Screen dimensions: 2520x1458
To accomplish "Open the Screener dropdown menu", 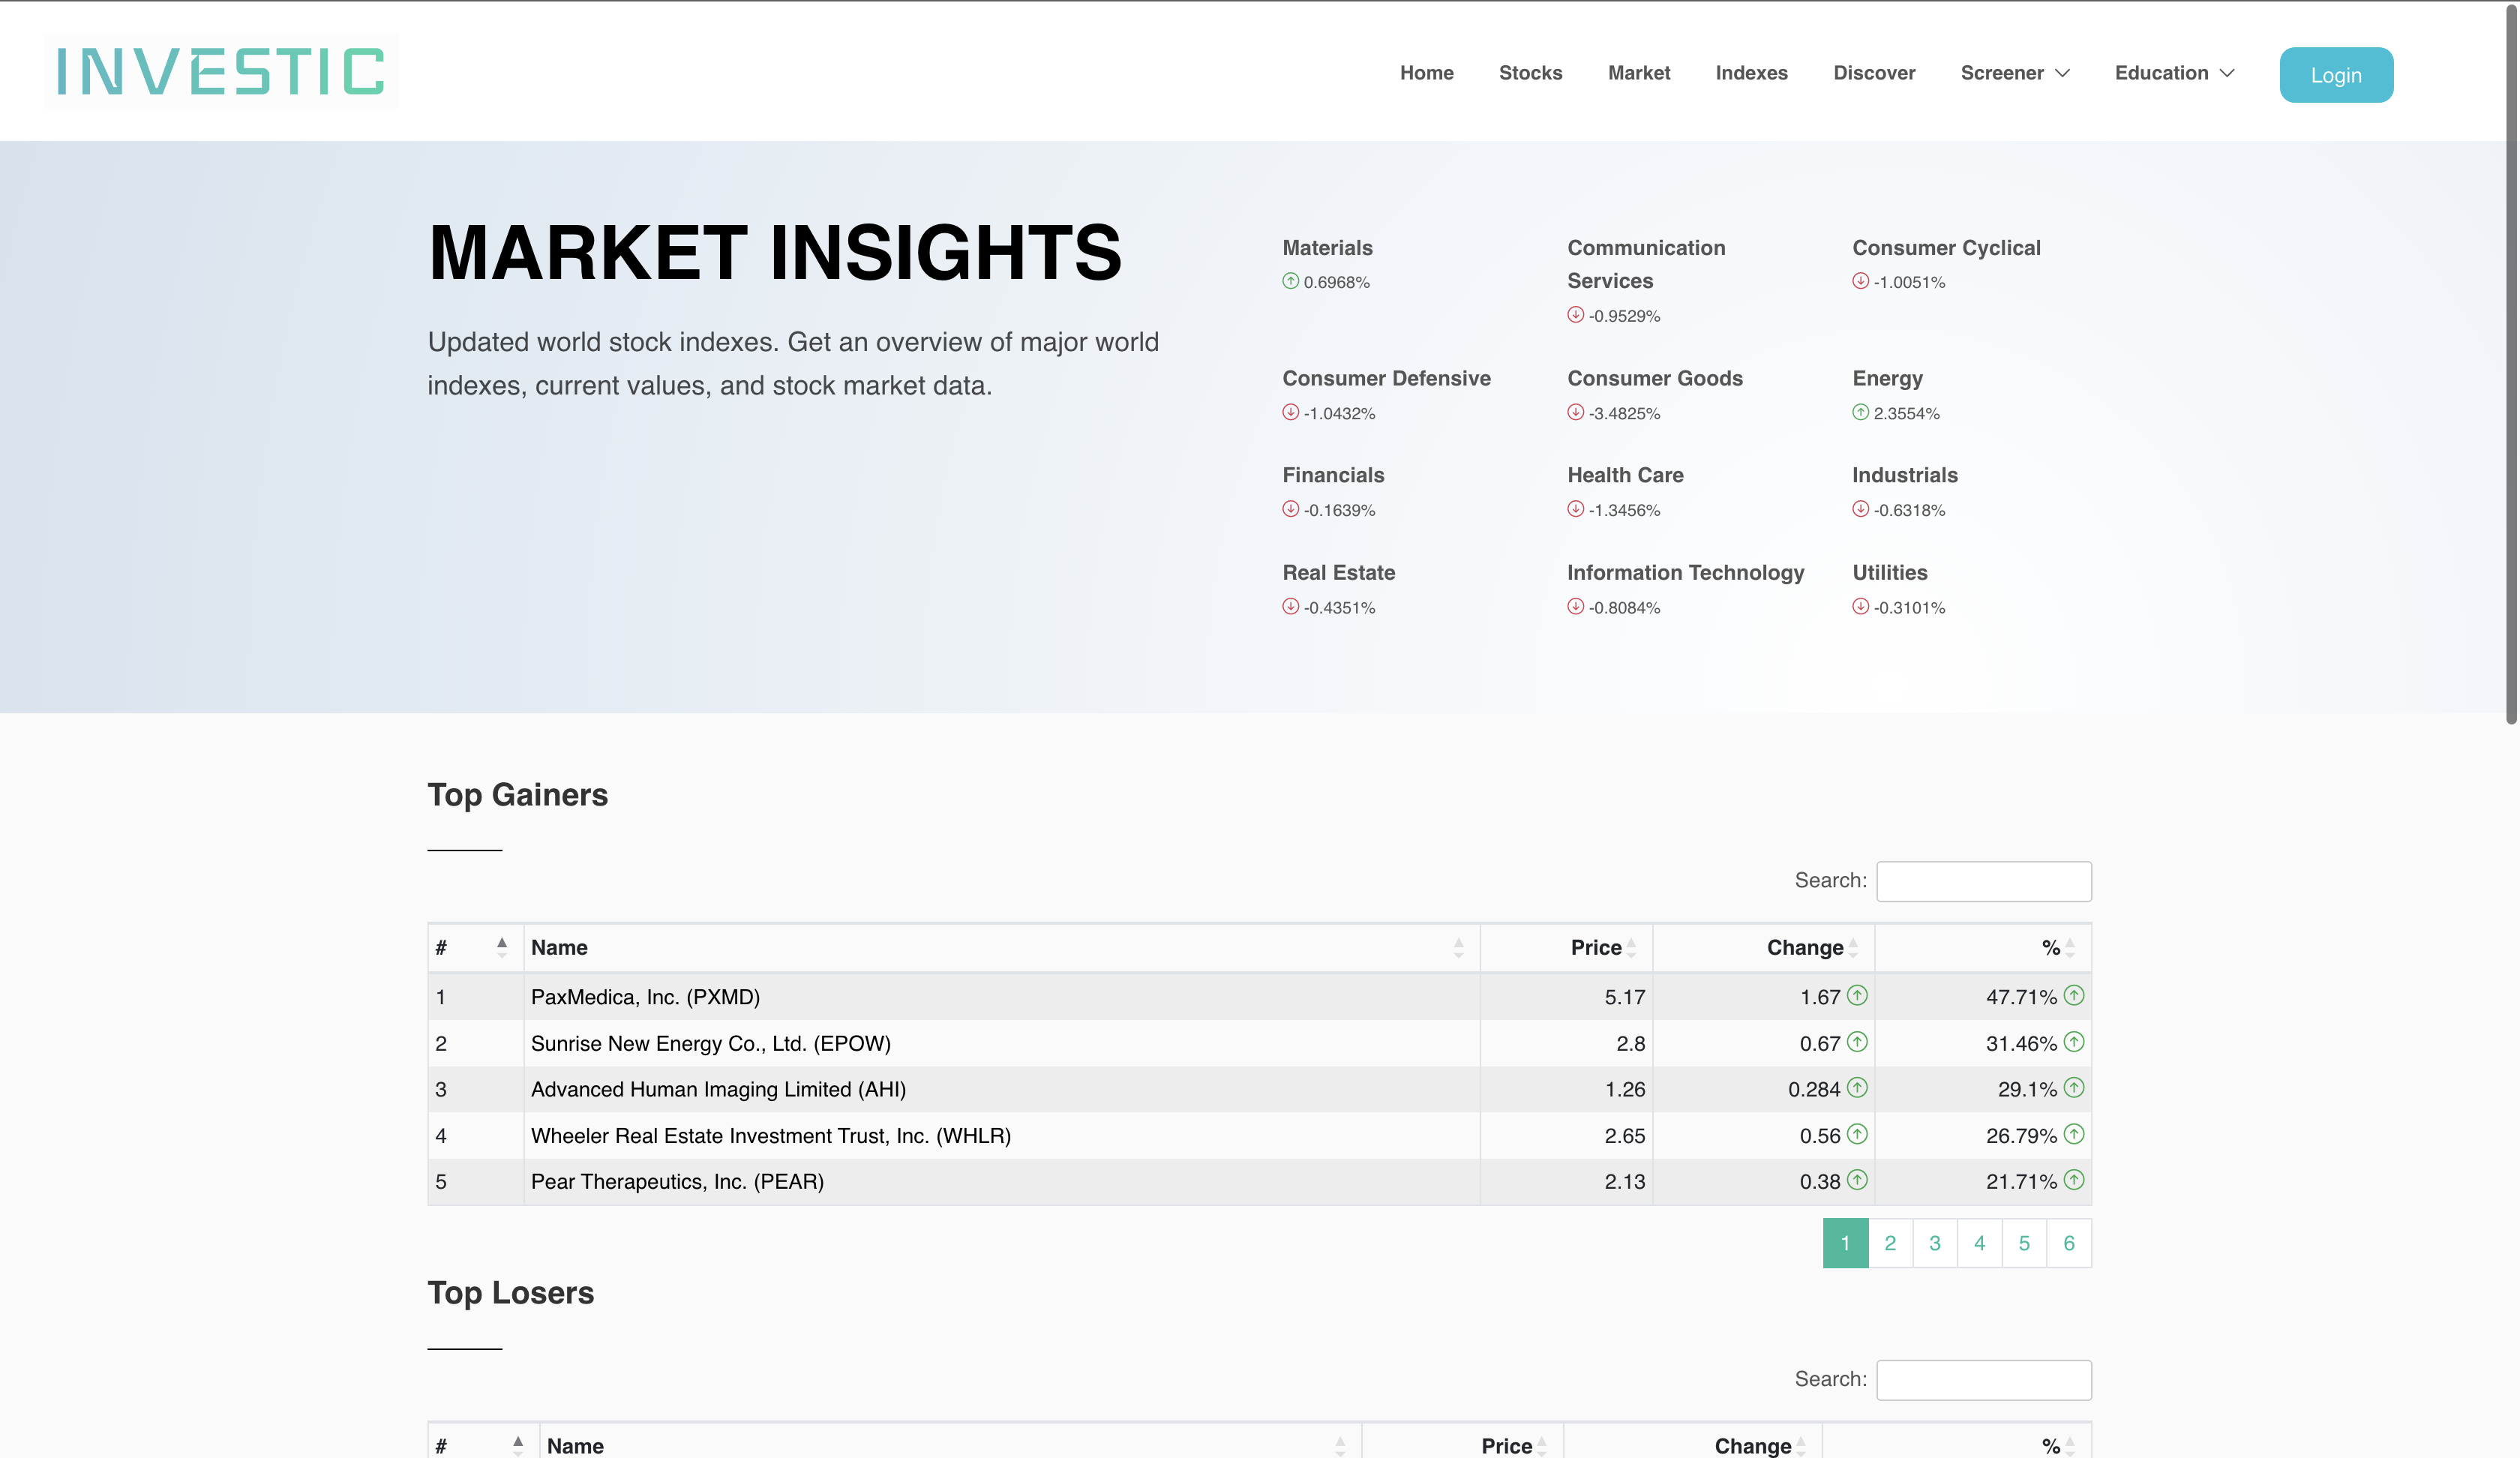I will point(2015,73).
